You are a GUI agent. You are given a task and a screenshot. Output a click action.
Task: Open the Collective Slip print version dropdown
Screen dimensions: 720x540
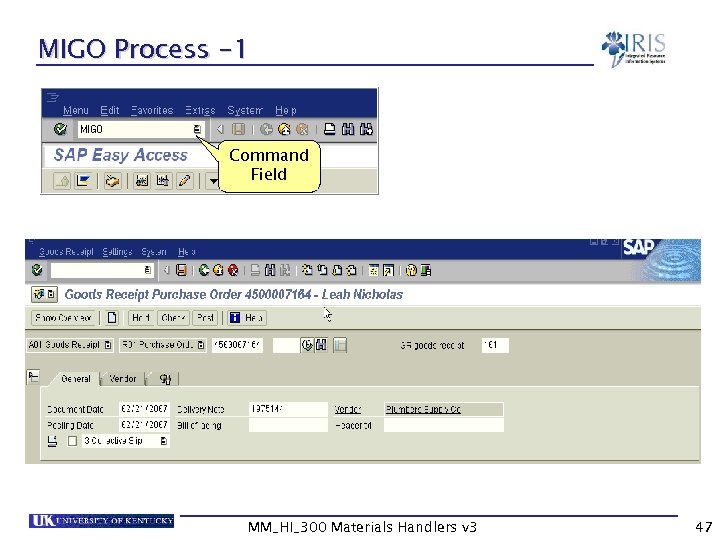coord(163,441)
